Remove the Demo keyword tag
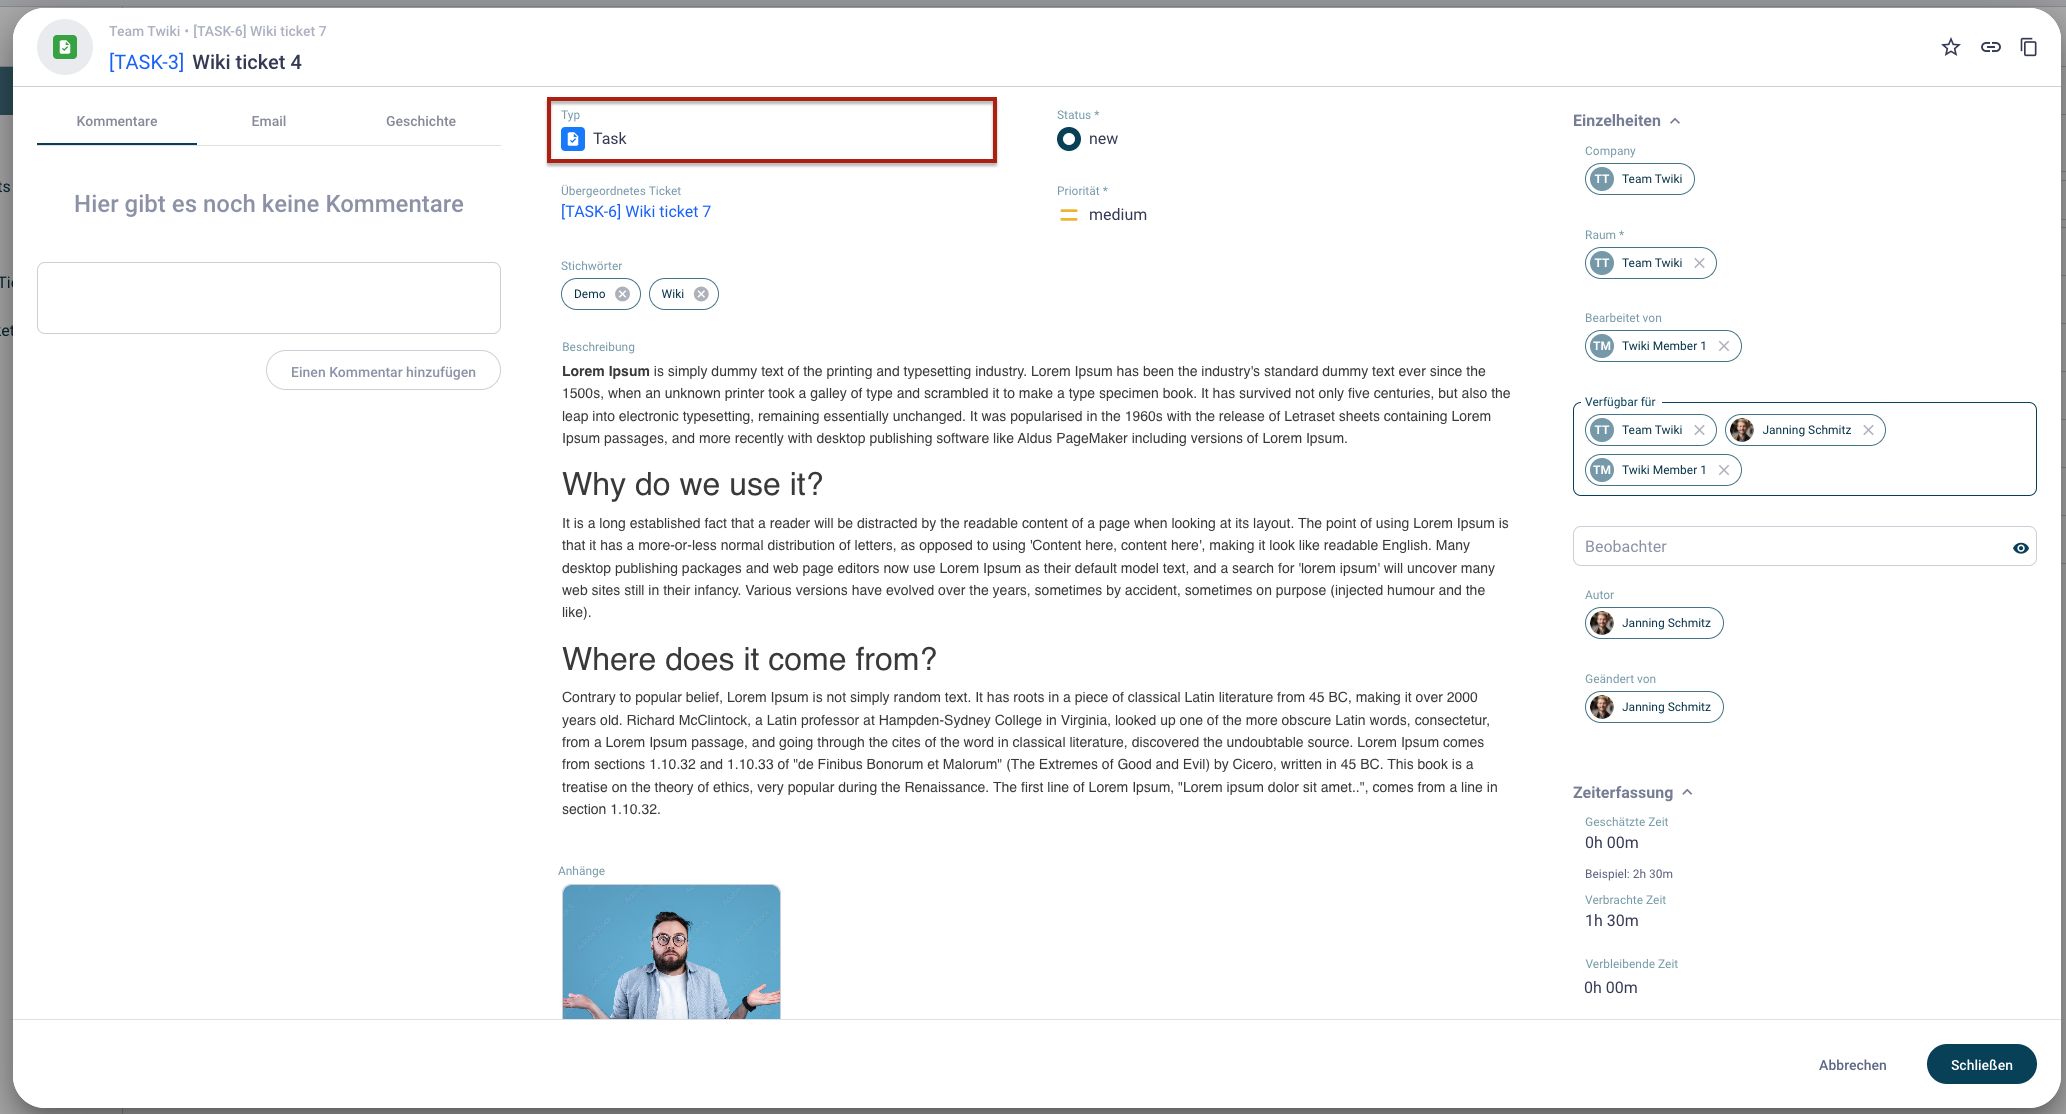Image resolution: width=2066 pixels, height=1114 pixels. pyautogui.click(x=622, y=294)
